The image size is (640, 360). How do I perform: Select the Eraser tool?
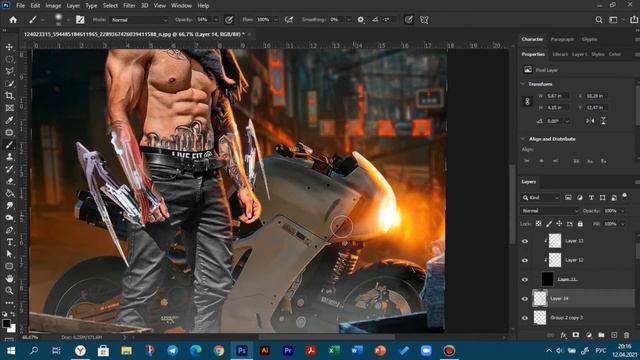9,181
